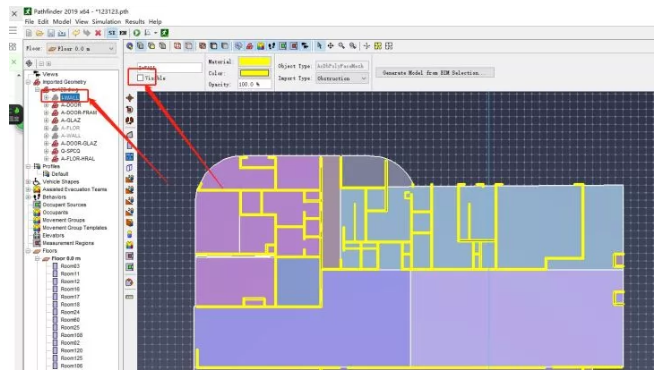Open the Results menu
This screenshot has height=375, width=657.
135,21
